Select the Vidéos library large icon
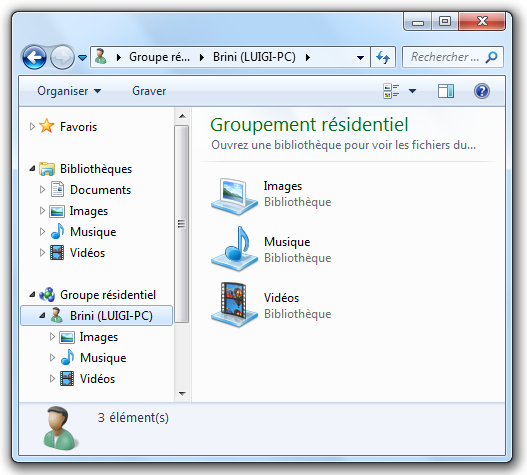This screenshot has width=527, height=475. (x=235, y=305)
